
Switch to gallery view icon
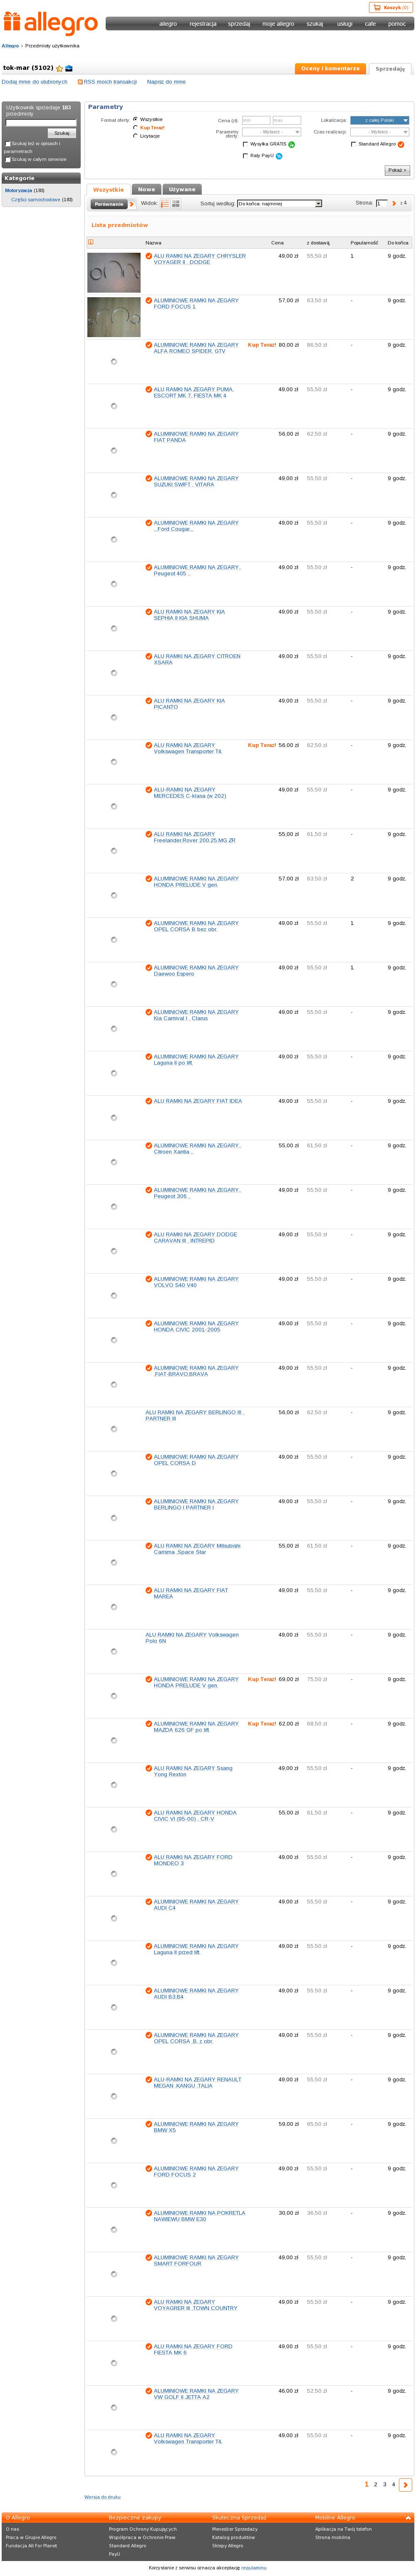click(176, 204)
